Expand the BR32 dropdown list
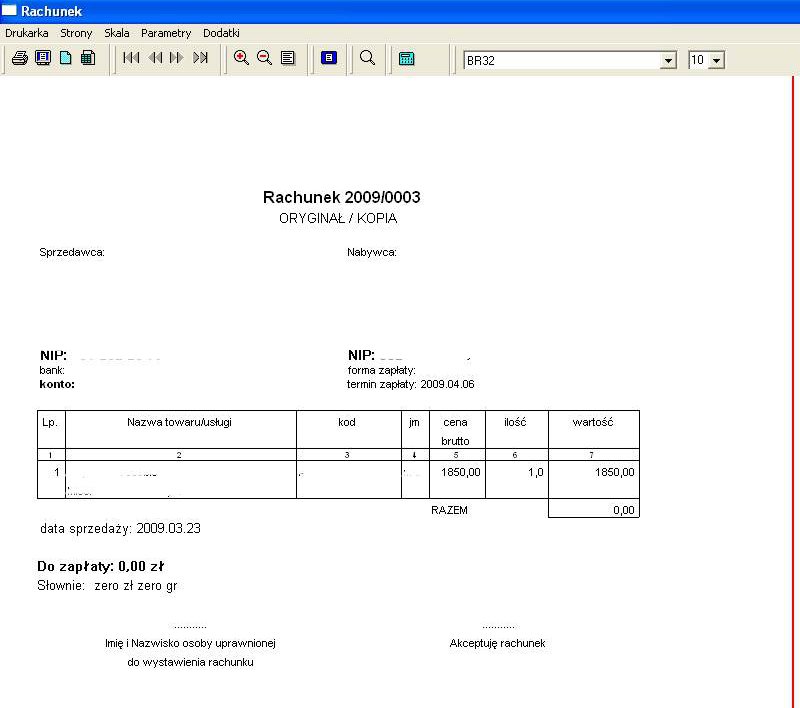The height and width of the screenshot is (708, 800). 668,61
